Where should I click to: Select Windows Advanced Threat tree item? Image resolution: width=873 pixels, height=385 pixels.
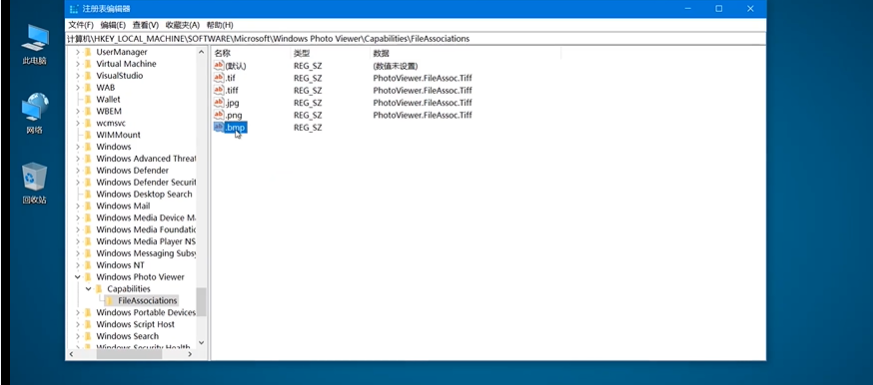146,159
